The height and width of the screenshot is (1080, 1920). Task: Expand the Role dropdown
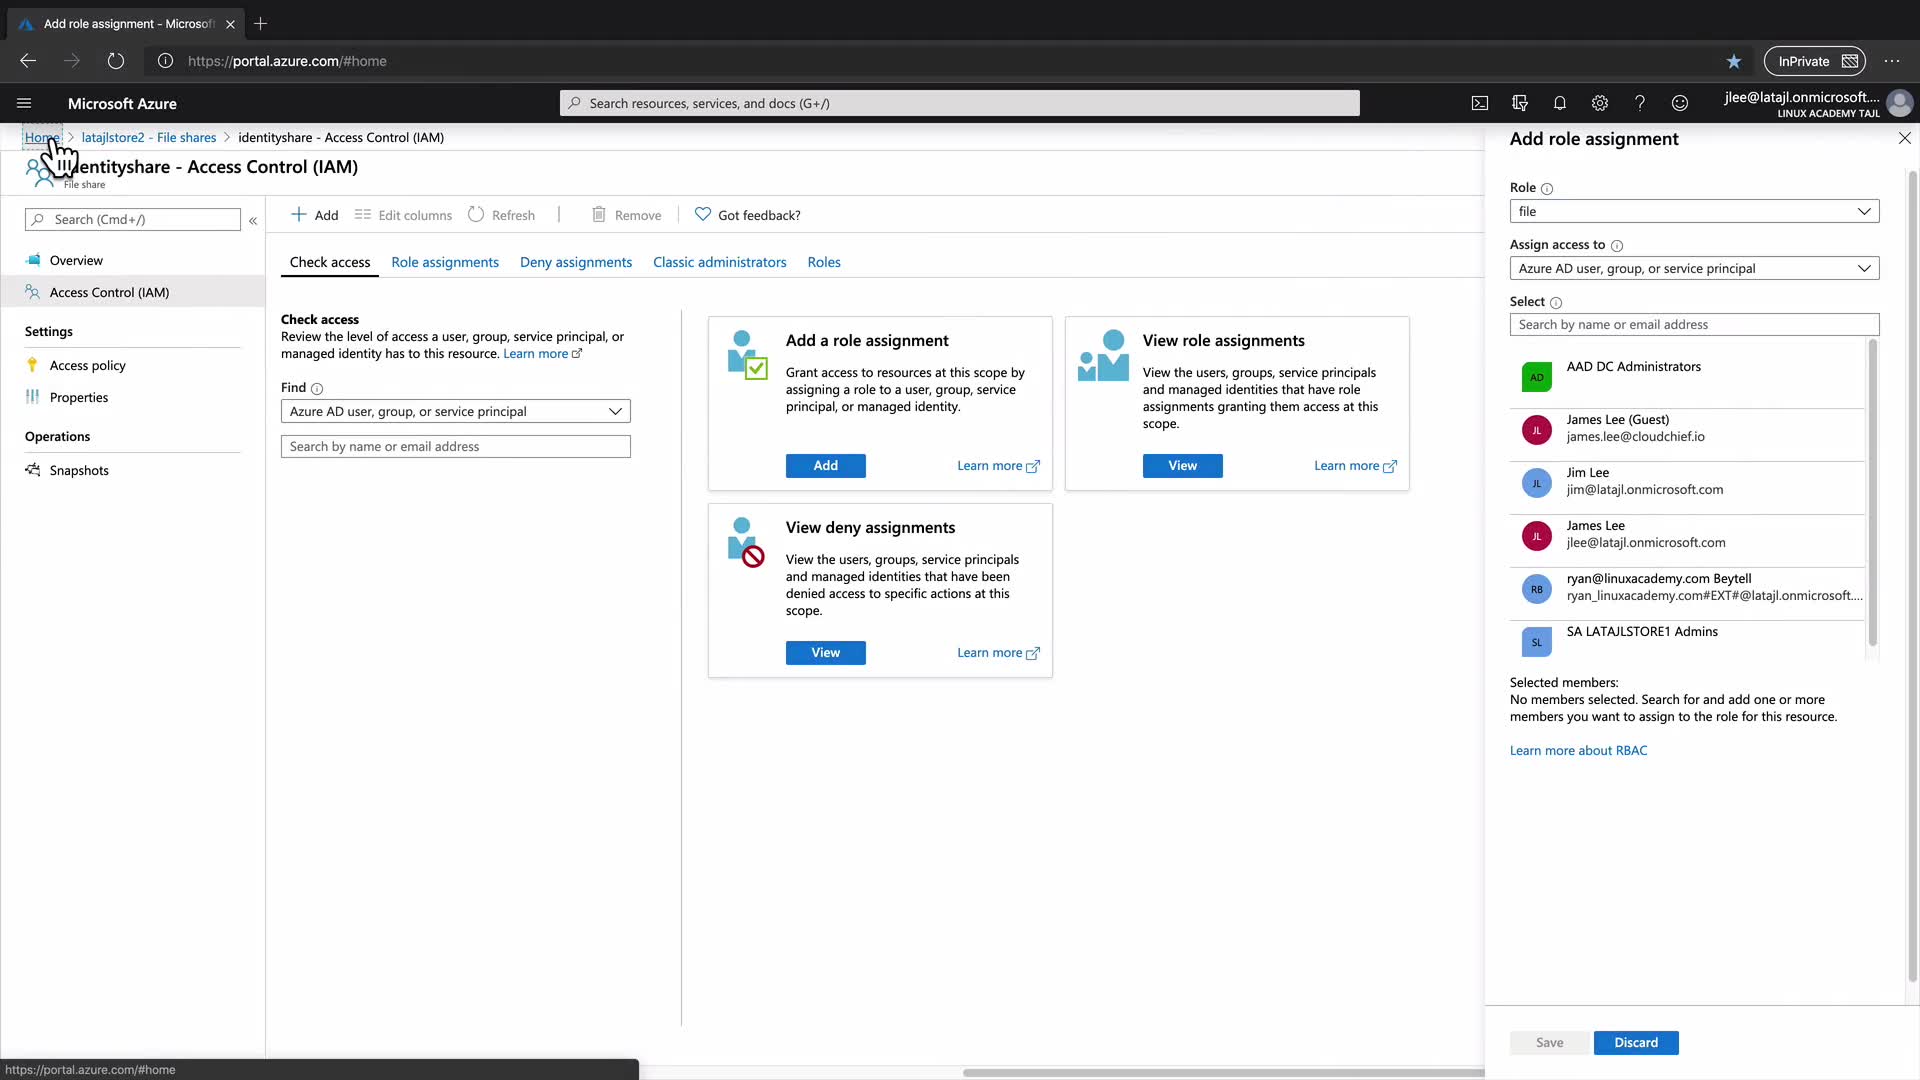point(1694,211)
